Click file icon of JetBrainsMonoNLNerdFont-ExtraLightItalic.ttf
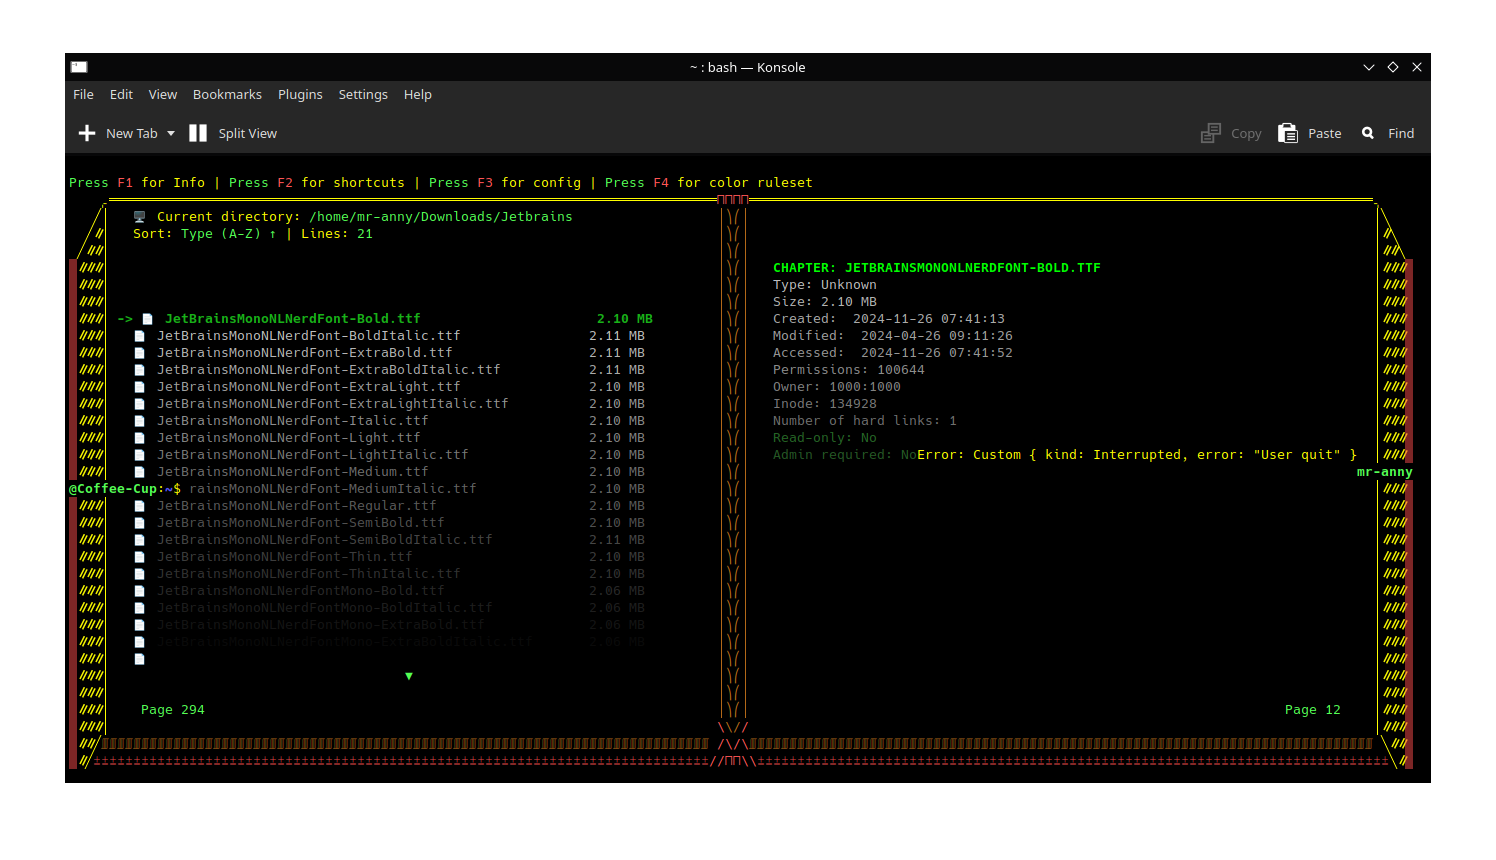This screenshot has width=1496, height=860. 139,404
